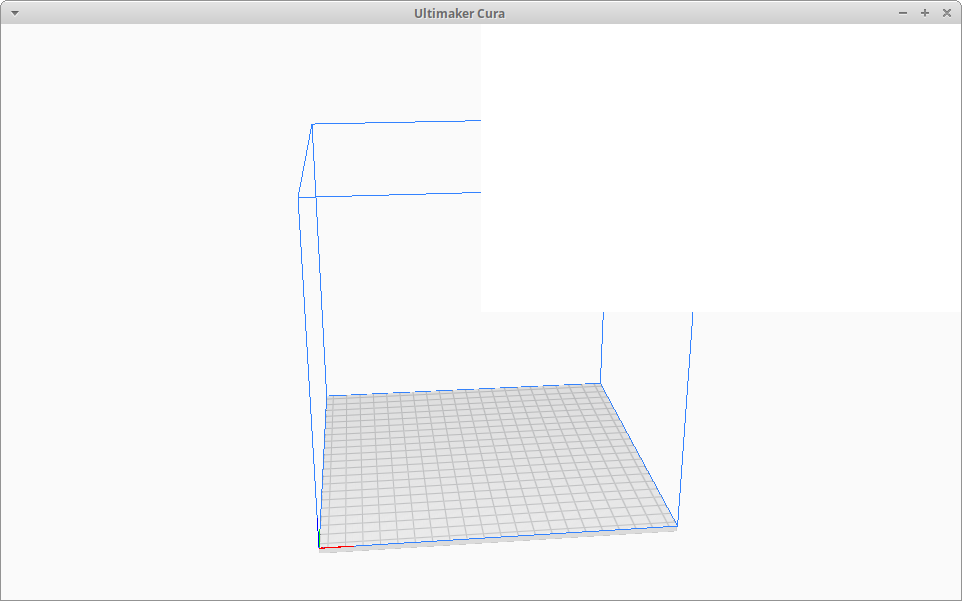Open the window menu arrow in title bar
Screen dimensions: 962x601
15,13
